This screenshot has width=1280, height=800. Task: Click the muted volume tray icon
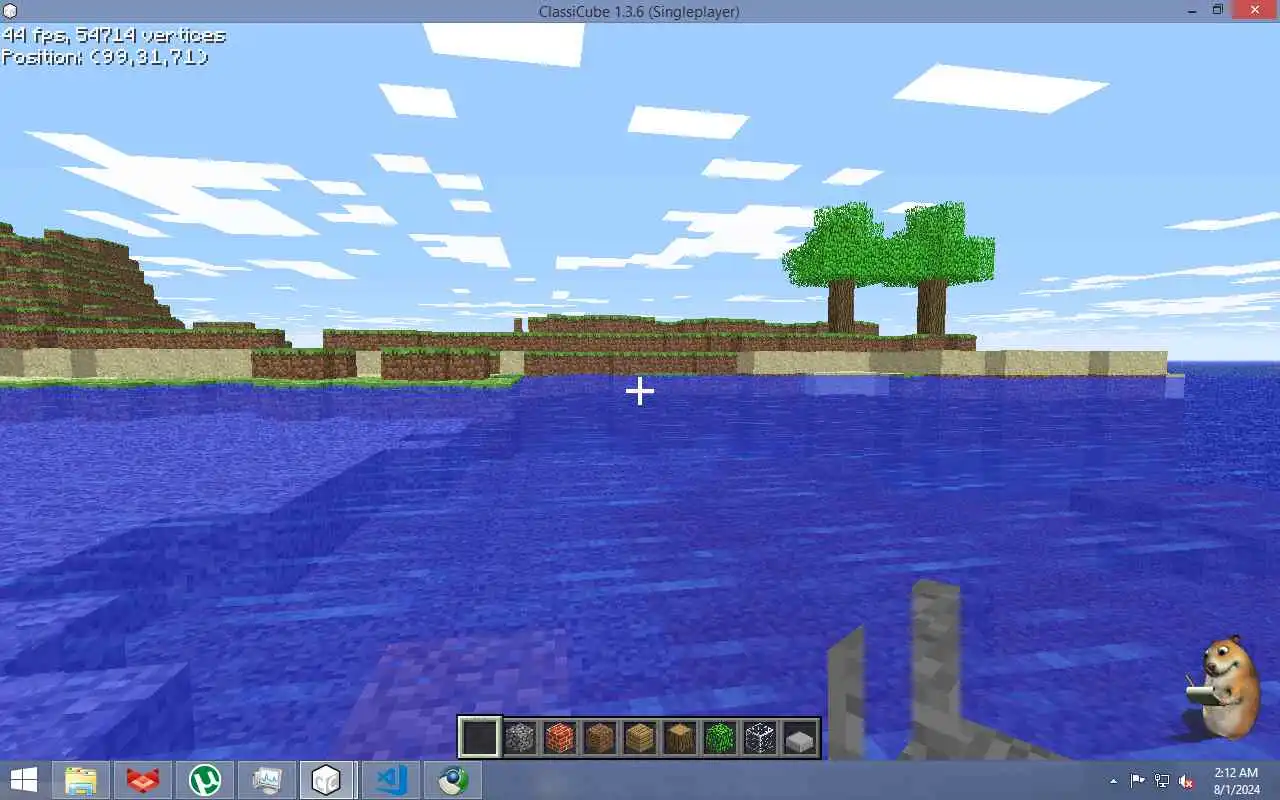1186,781
